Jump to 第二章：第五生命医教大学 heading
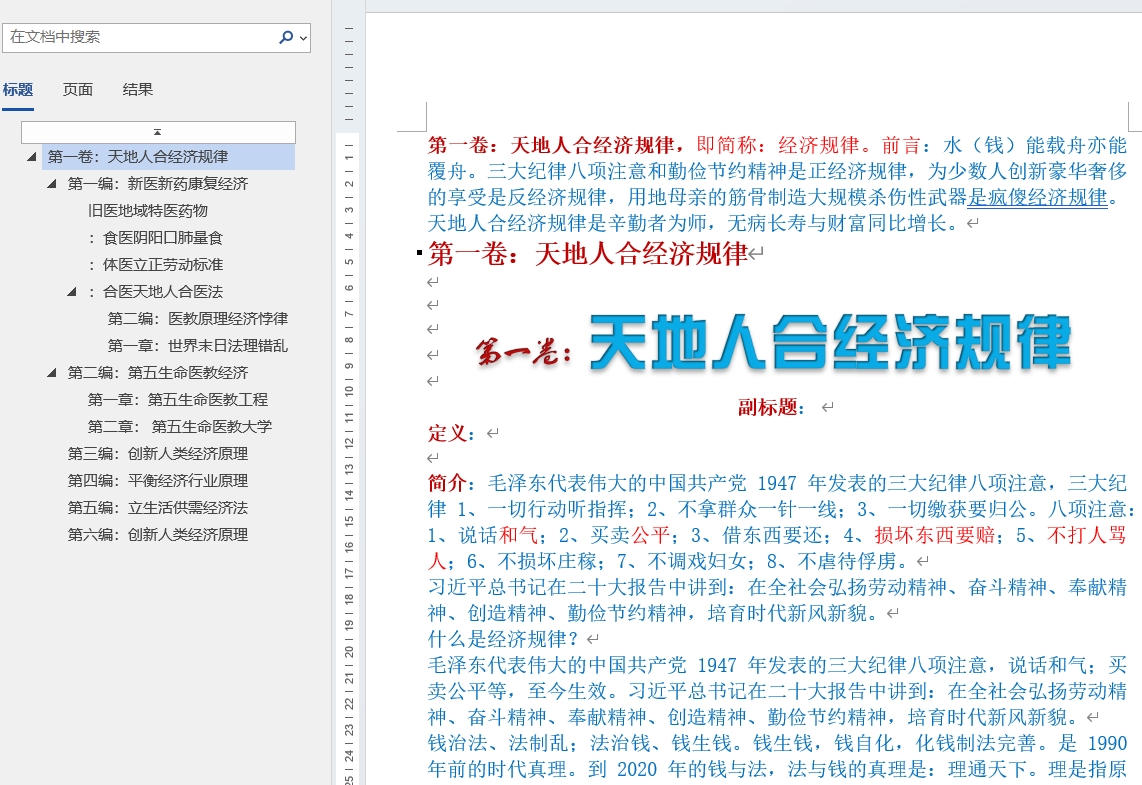 pos(180,427)
